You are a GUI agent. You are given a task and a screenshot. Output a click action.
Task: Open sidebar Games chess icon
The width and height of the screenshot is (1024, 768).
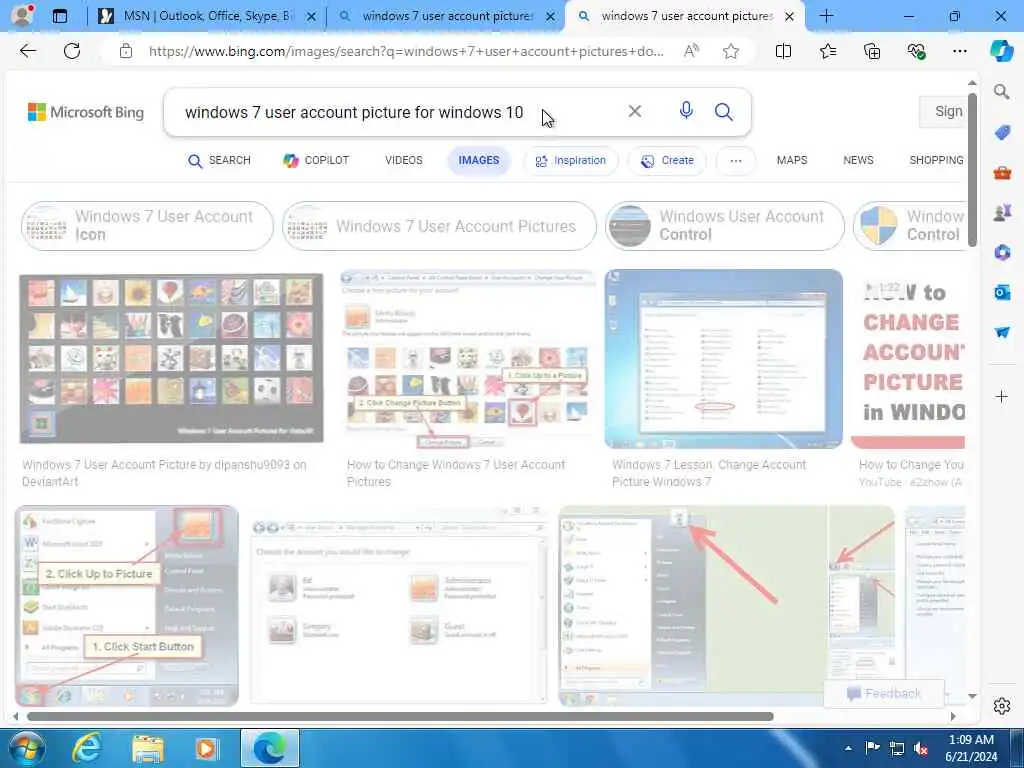click(1002, 212)
